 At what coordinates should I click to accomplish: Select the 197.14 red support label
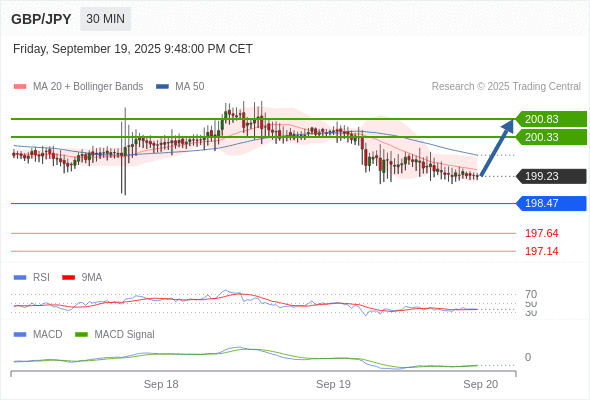coord(542,251)
